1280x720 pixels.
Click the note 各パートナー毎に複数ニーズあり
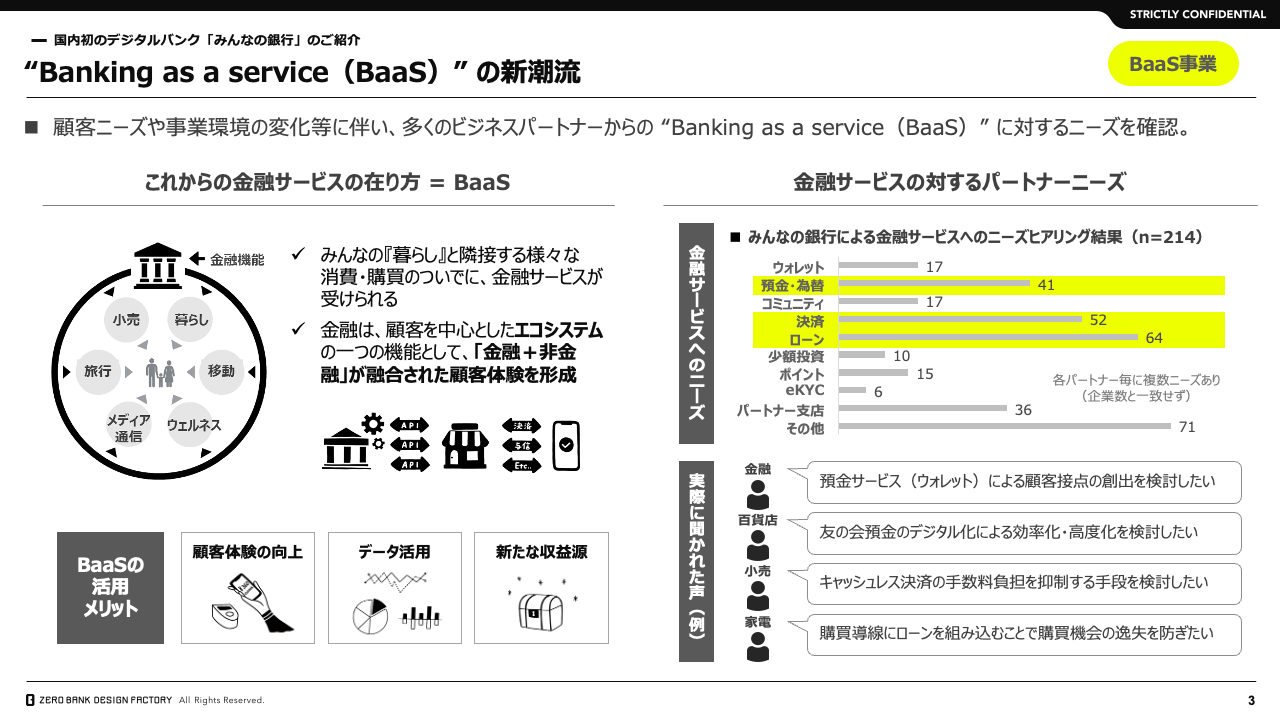(1137, 381)
